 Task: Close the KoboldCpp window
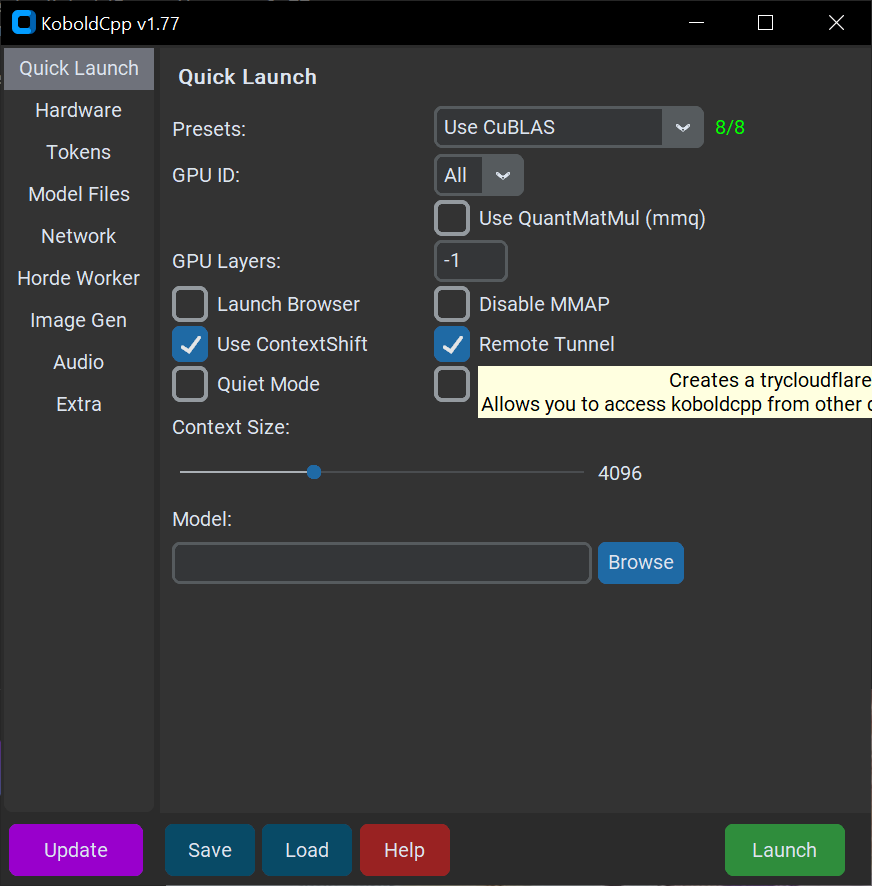coord(836,23)
